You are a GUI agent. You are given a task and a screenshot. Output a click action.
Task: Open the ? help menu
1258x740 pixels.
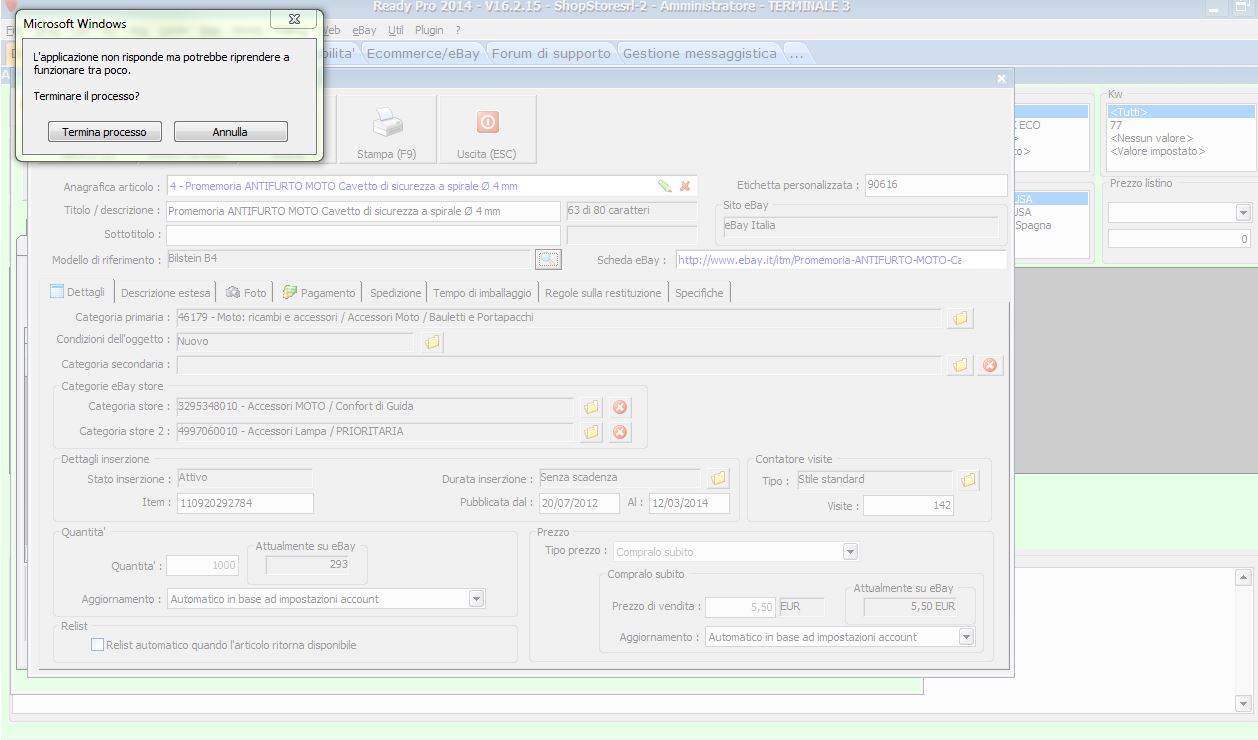457,31
